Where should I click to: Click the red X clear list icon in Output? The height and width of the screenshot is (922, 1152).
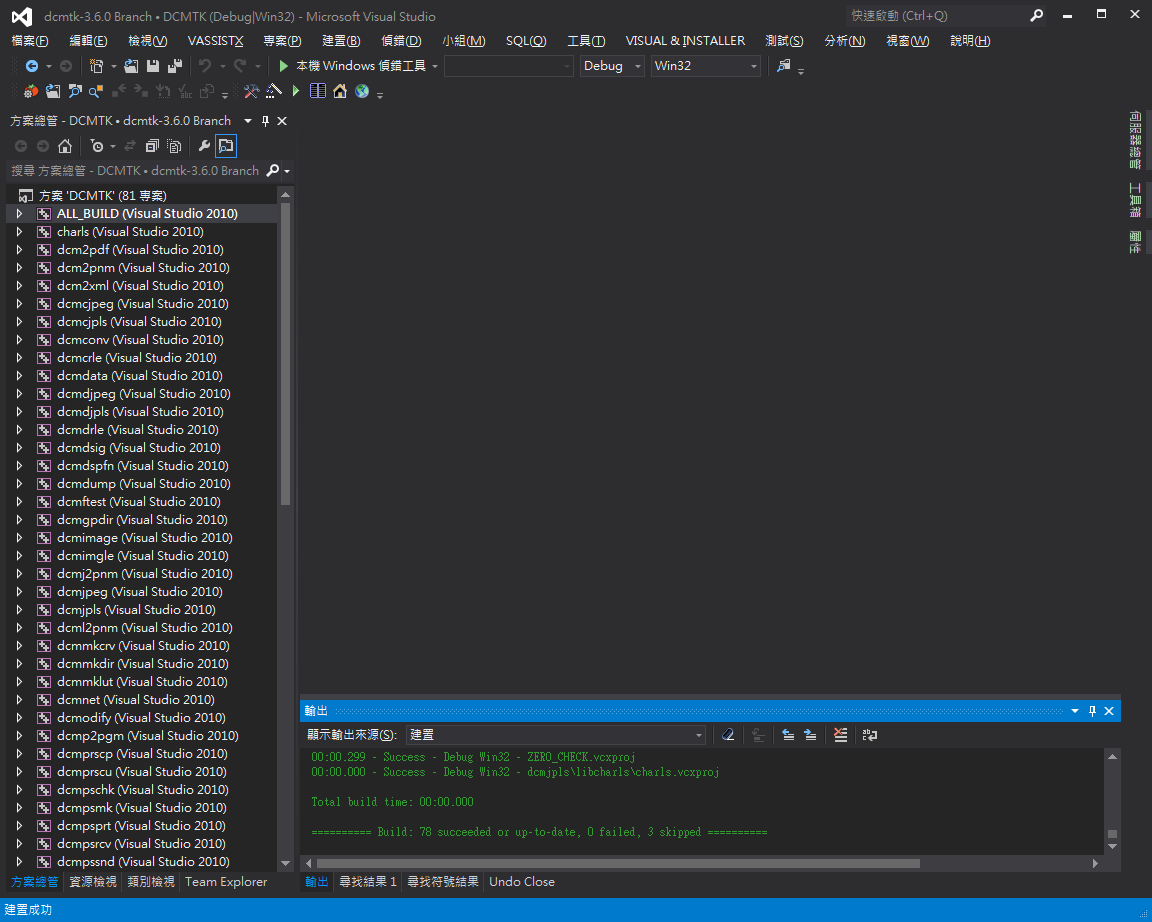tap(840, 735)
